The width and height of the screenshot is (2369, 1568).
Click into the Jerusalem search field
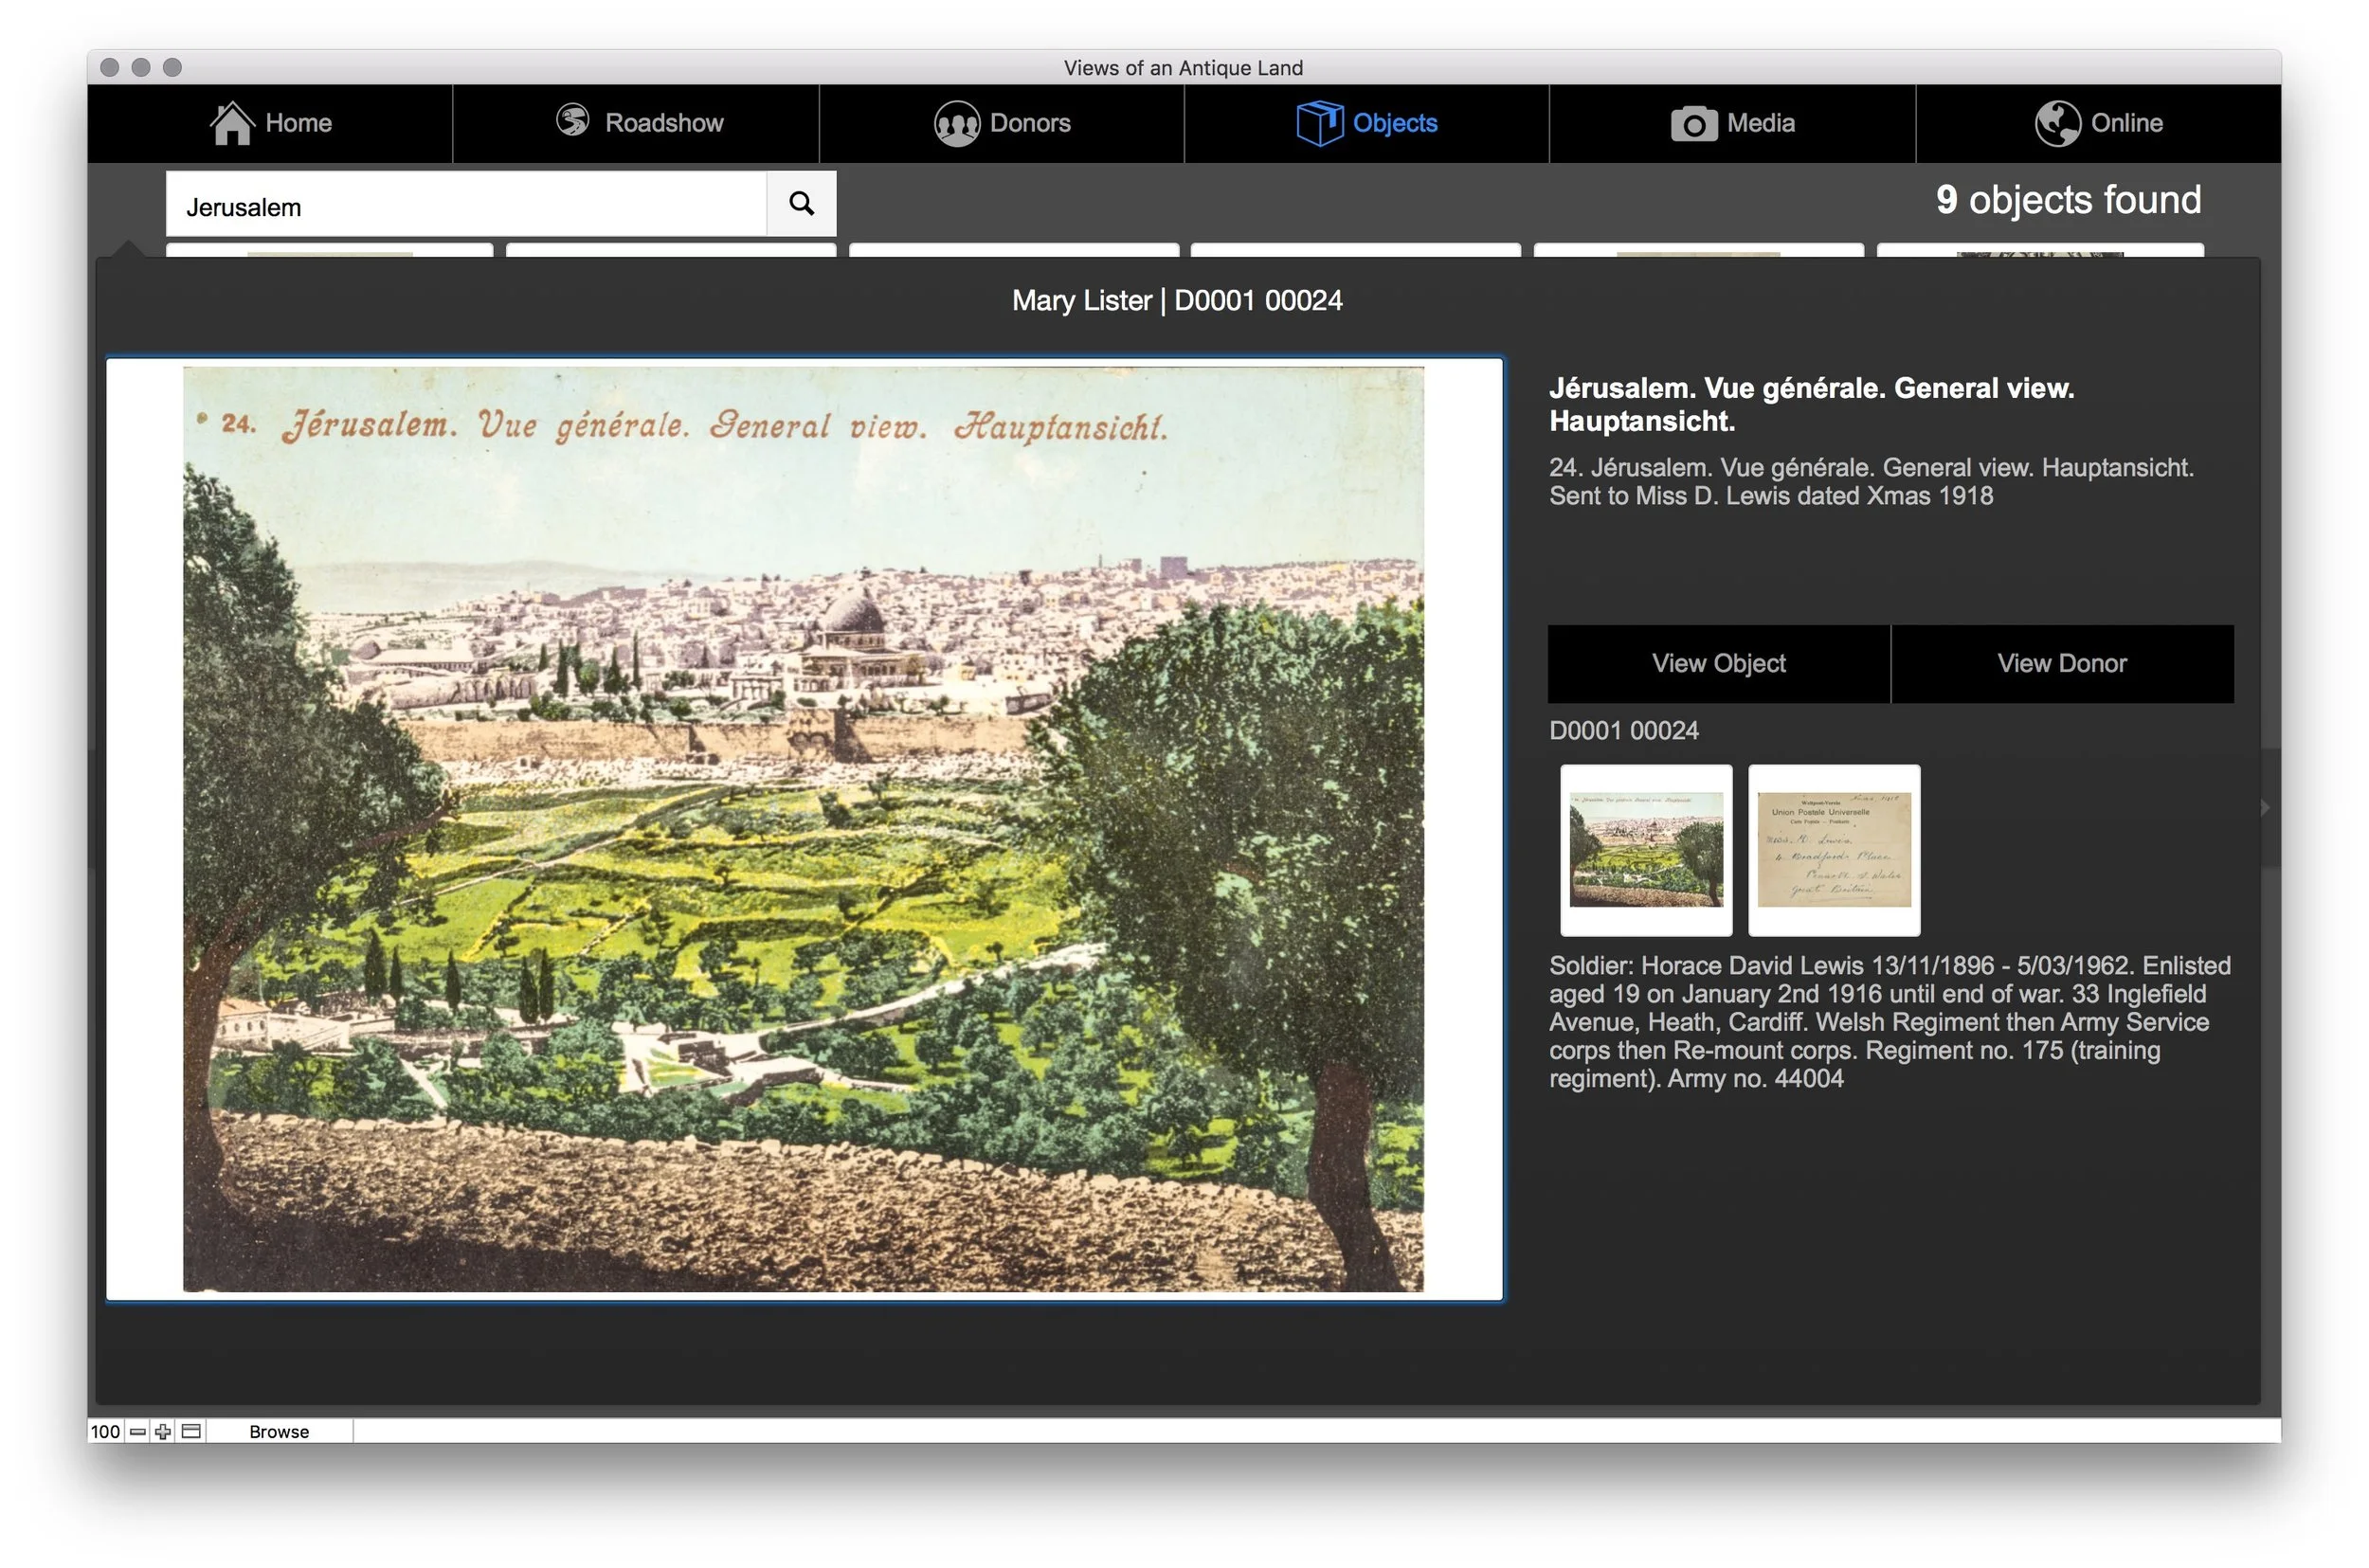466,205
